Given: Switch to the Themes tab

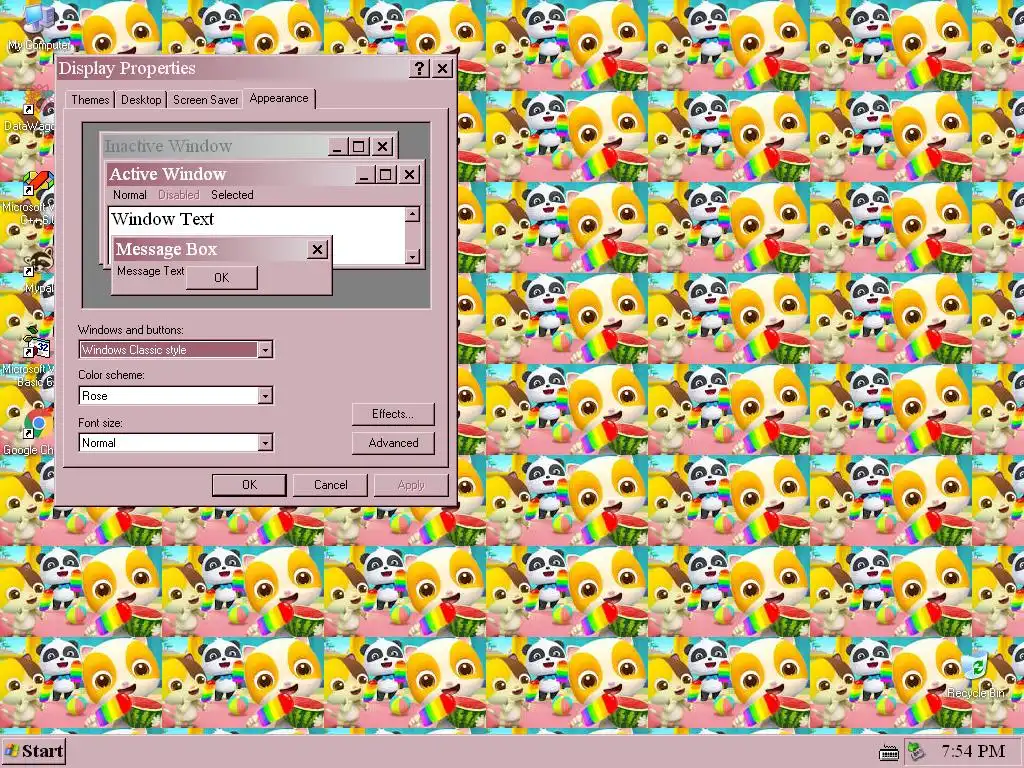Looking at the screenshot, I should 90,100.
